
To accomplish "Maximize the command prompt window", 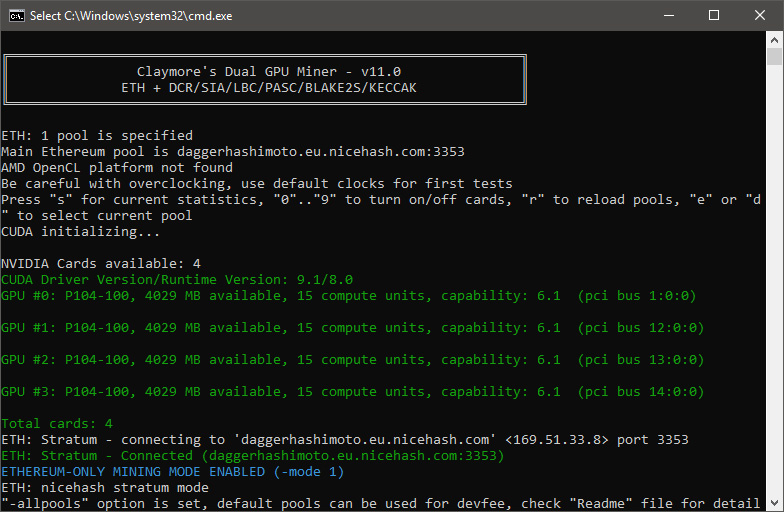I will (714, 16).
